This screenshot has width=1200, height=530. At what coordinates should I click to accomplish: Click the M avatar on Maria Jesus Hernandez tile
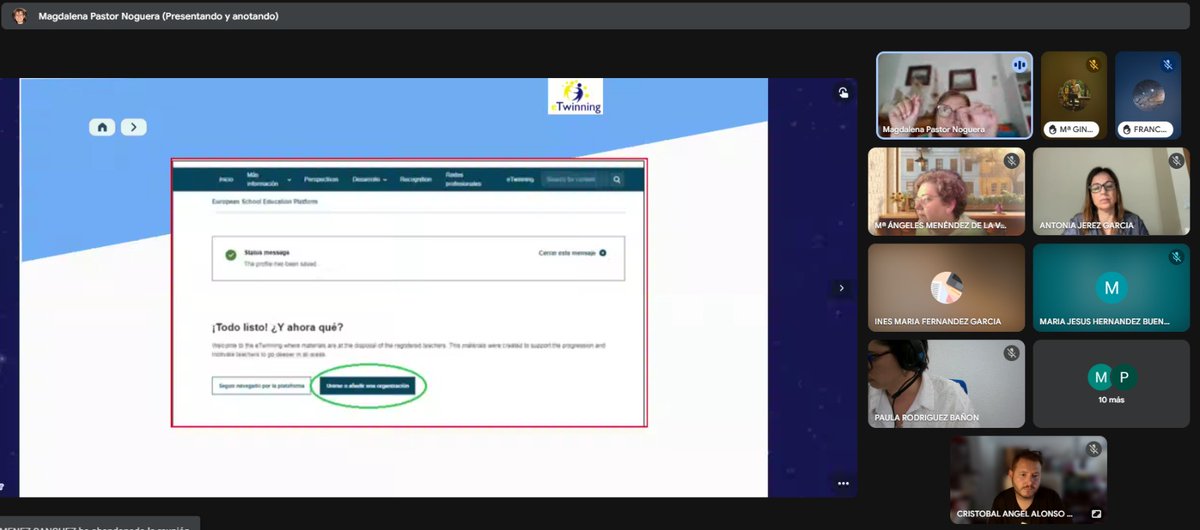[1110, 288]
